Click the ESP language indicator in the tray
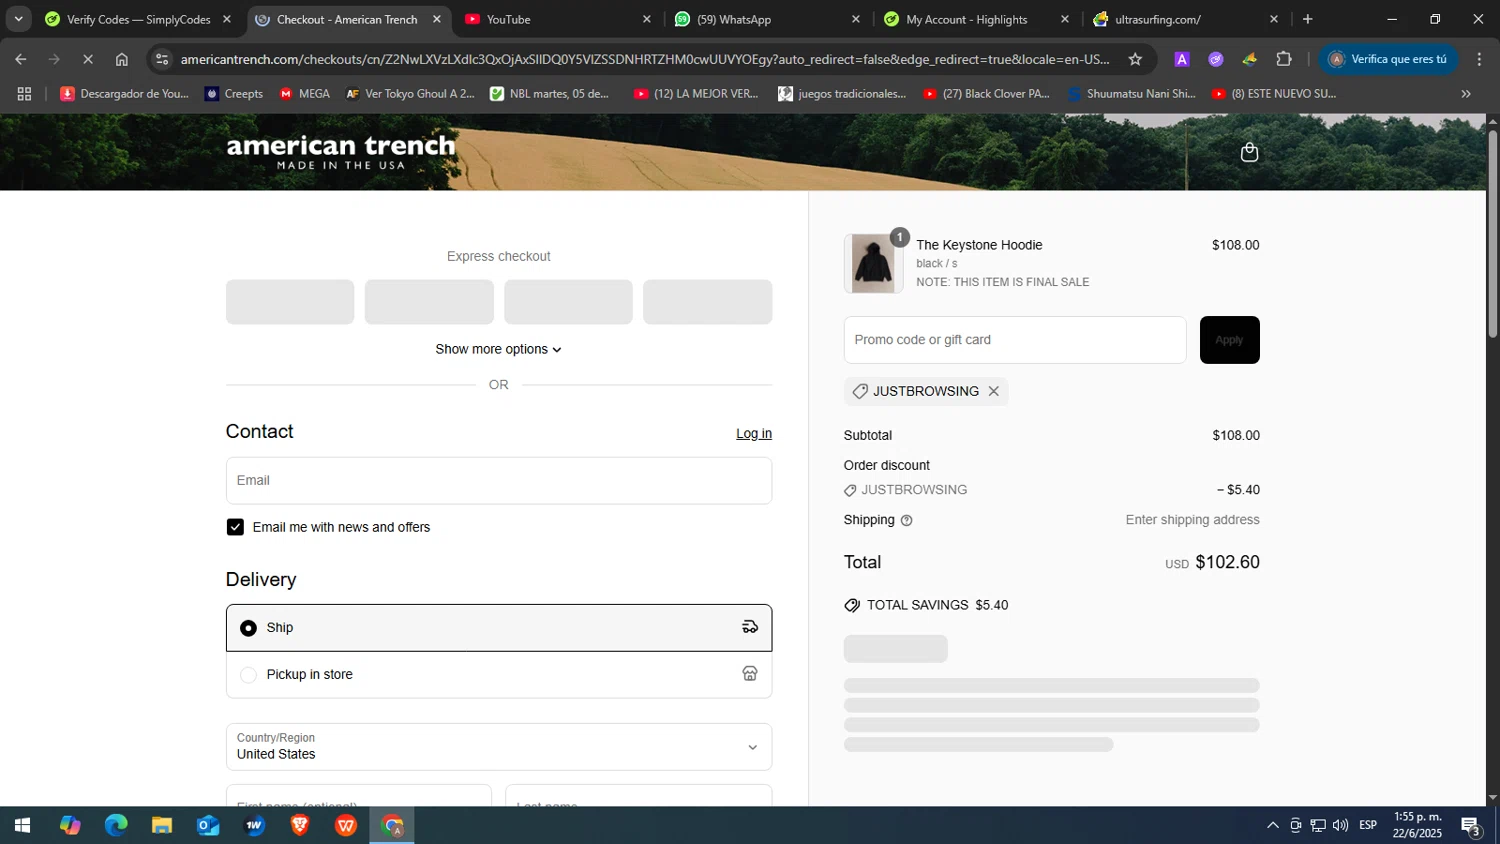Viewport: 1500px width, 844px height. (1368, 825)
